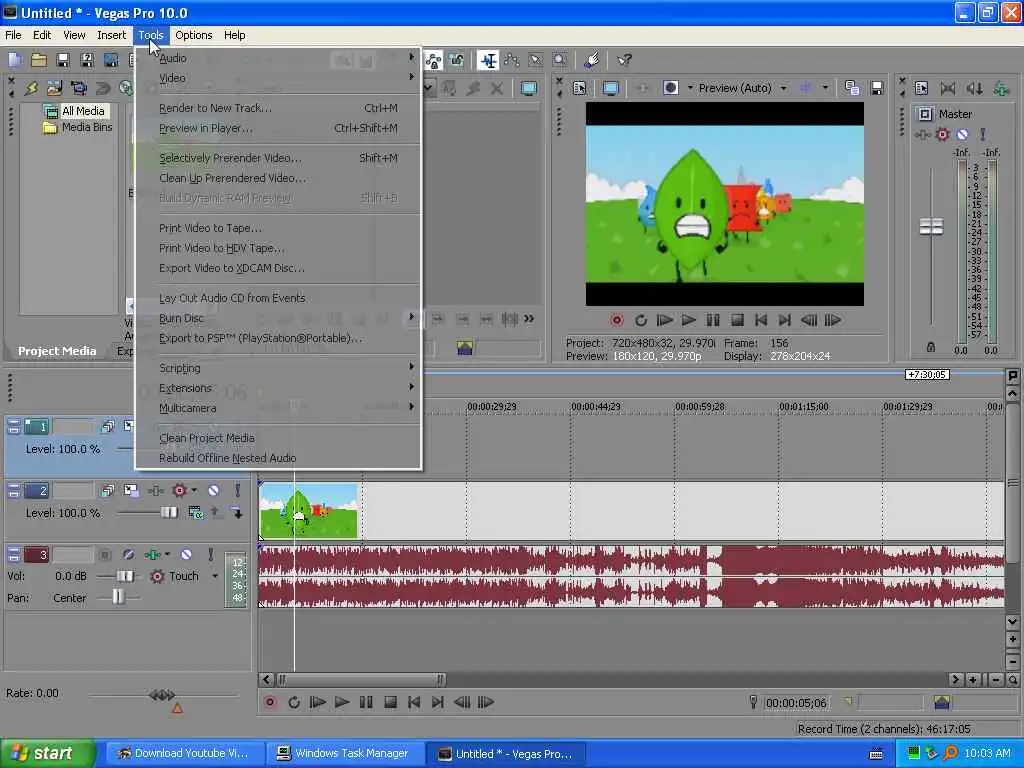The width and height of the screenshot is (1024, 768).
Task: Toggle Mute on audio Track 3
Action: tap(186, 554)
